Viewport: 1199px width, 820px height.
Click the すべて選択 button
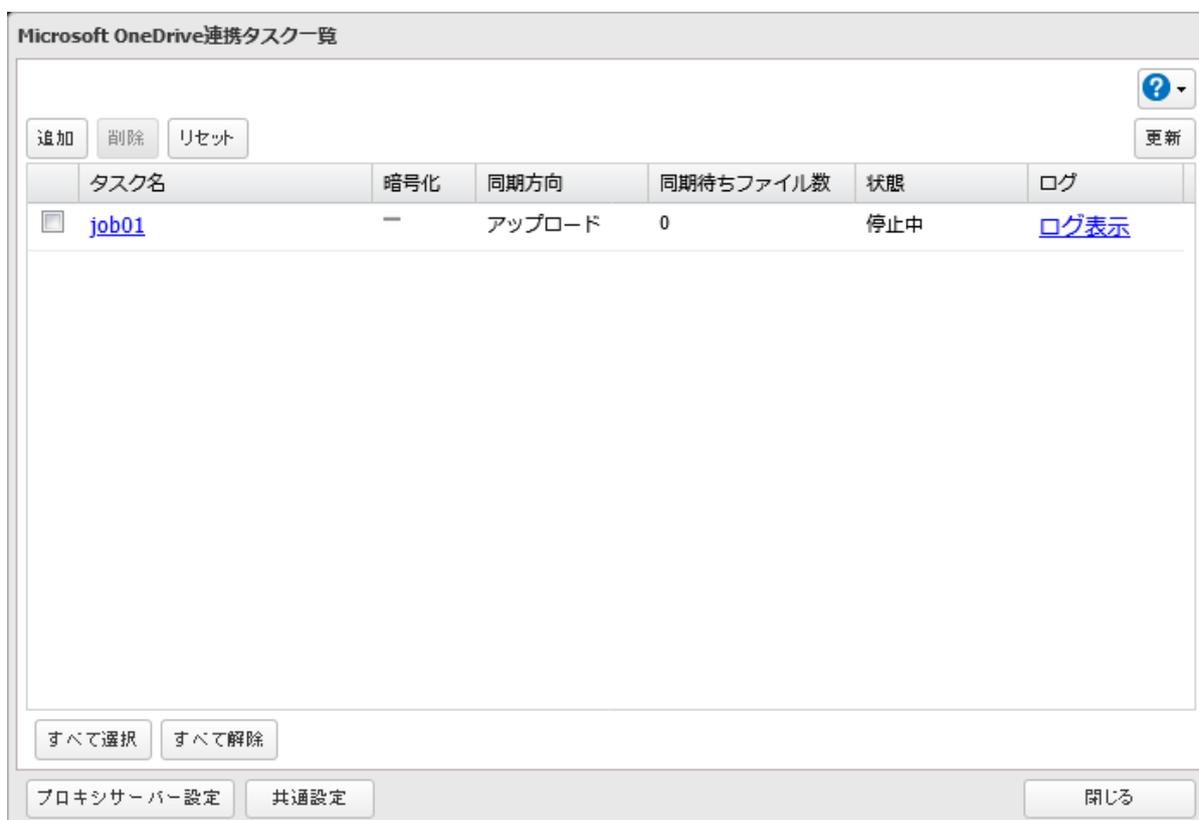pyautogui.click(x=93, y=739)
